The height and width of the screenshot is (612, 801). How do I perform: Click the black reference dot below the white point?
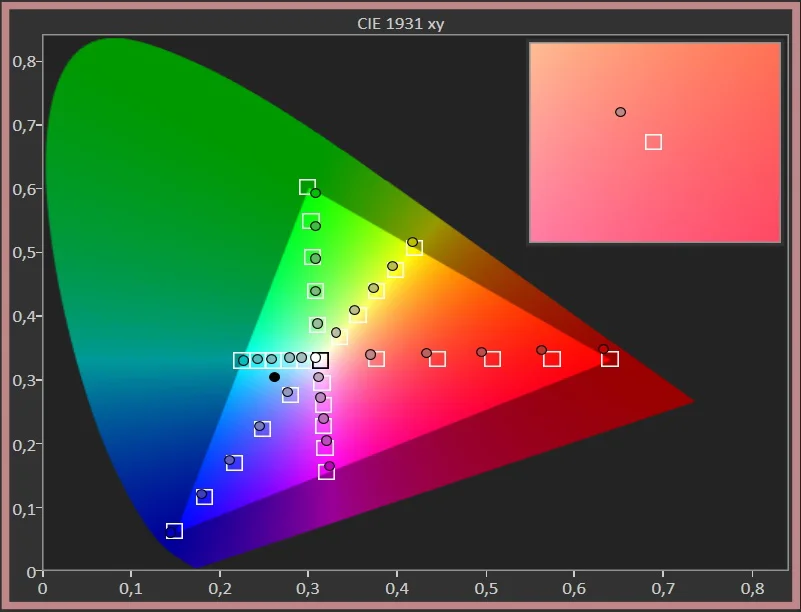click(x=274, y=377)
